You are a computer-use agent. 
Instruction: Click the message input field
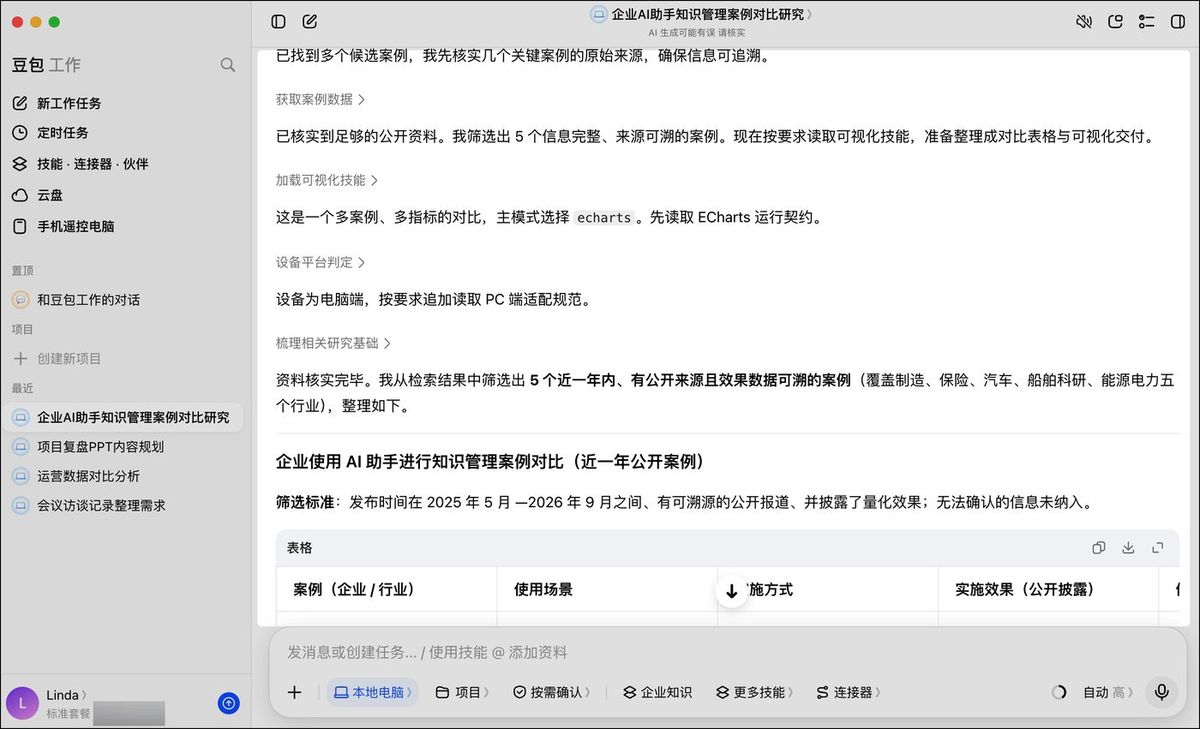727,652
